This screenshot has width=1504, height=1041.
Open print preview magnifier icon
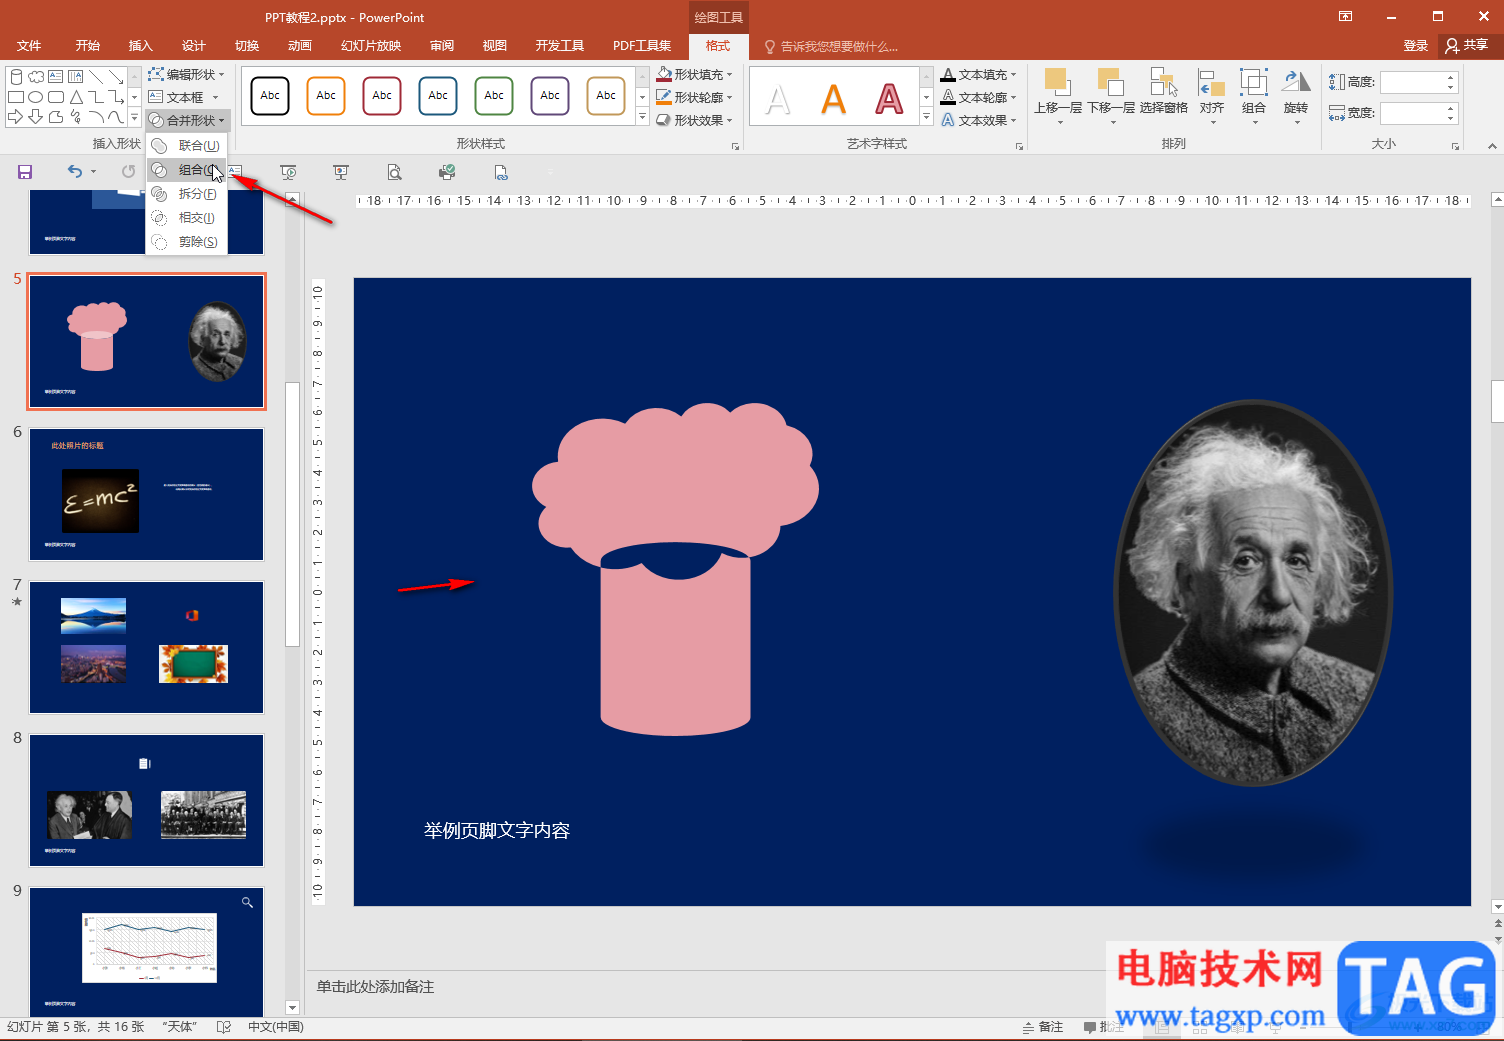click(394, 172)
